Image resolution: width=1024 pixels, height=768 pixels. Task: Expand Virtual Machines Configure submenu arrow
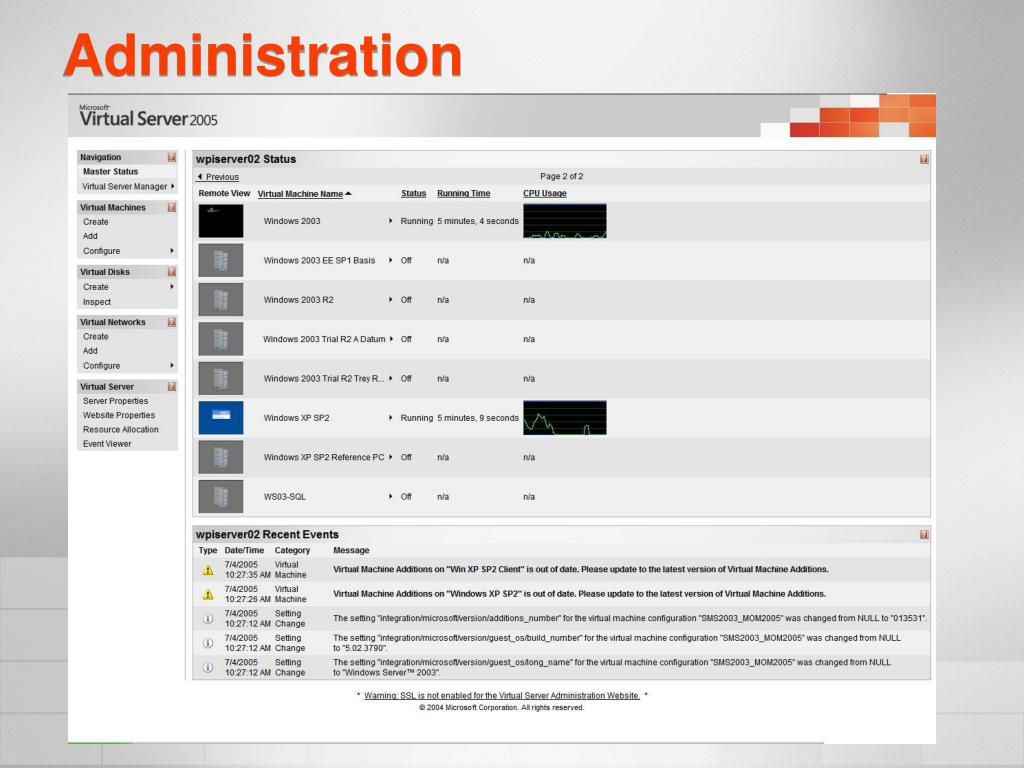click(x=172, y=251)
